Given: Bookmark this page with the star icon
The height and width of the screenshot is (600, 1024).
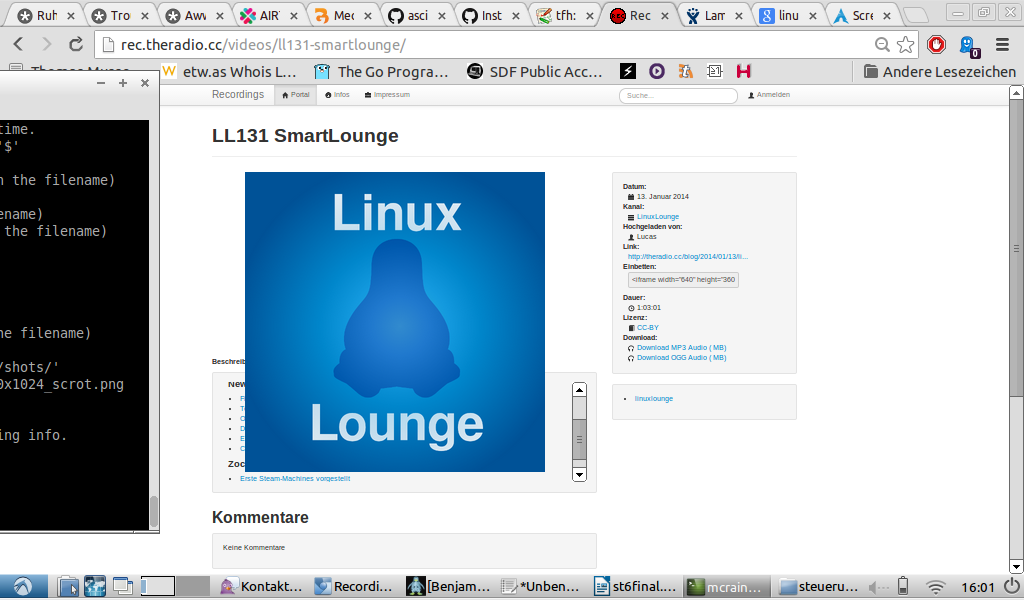Looking at the screenshot, I should click(905, 45).
